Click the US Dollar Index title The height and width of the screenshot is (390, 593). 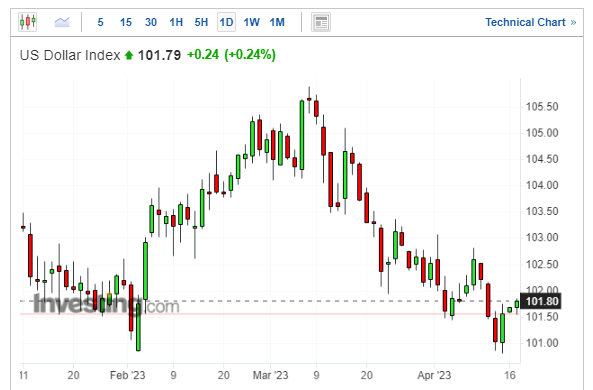click(70, 55)
